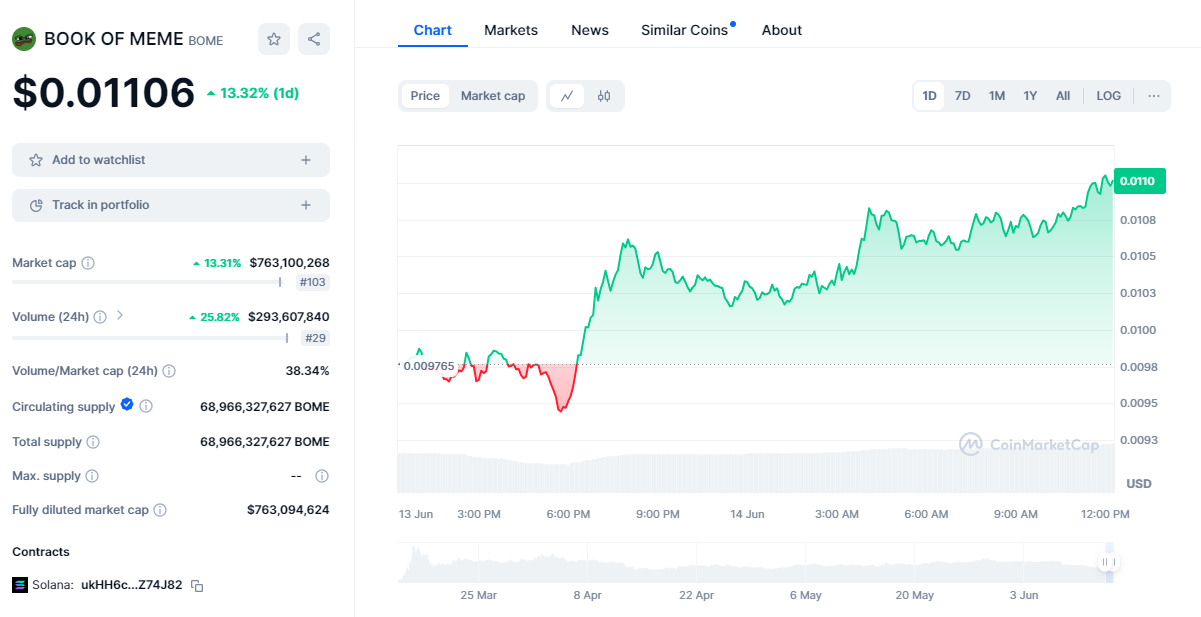1201x617 pixels.
Task: Click the 8 Apr label on the history navigator
Action: (x=587, y=595)
